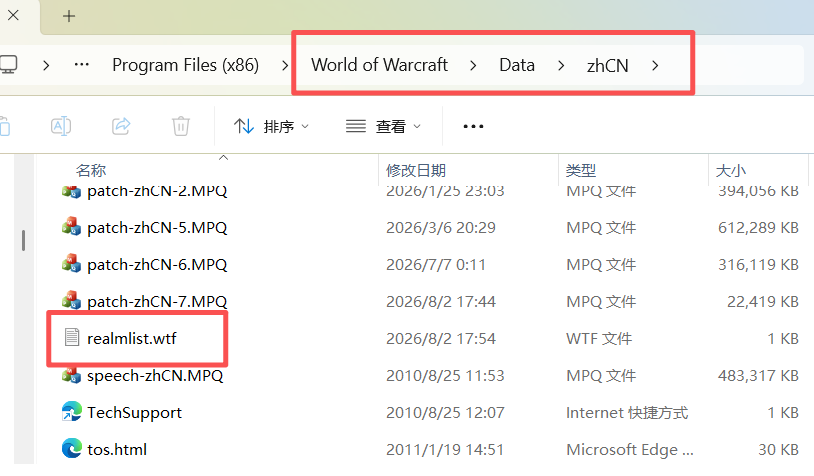Image resolution: width=814 pixels, height=476 pixels.
Task: Click the speech-zhCN.MPQ file name
Action: pyautogui.click(x=155, y=375)
